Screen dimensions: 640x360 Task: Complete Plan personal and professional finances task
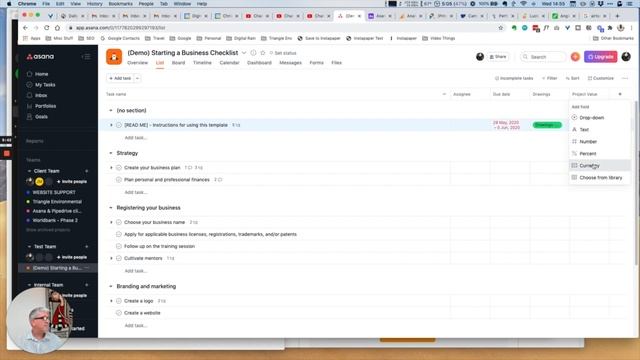119,180
